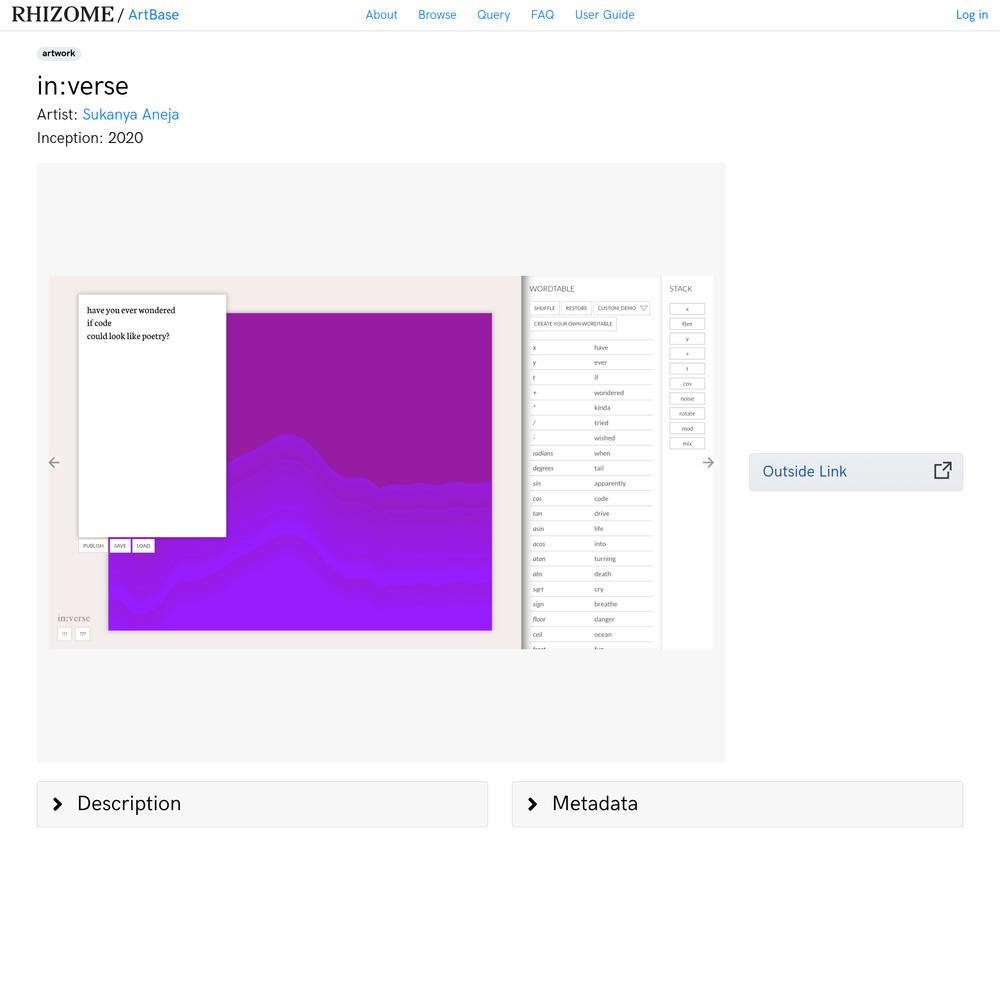Open the Browse page

(x=437, y=15)
